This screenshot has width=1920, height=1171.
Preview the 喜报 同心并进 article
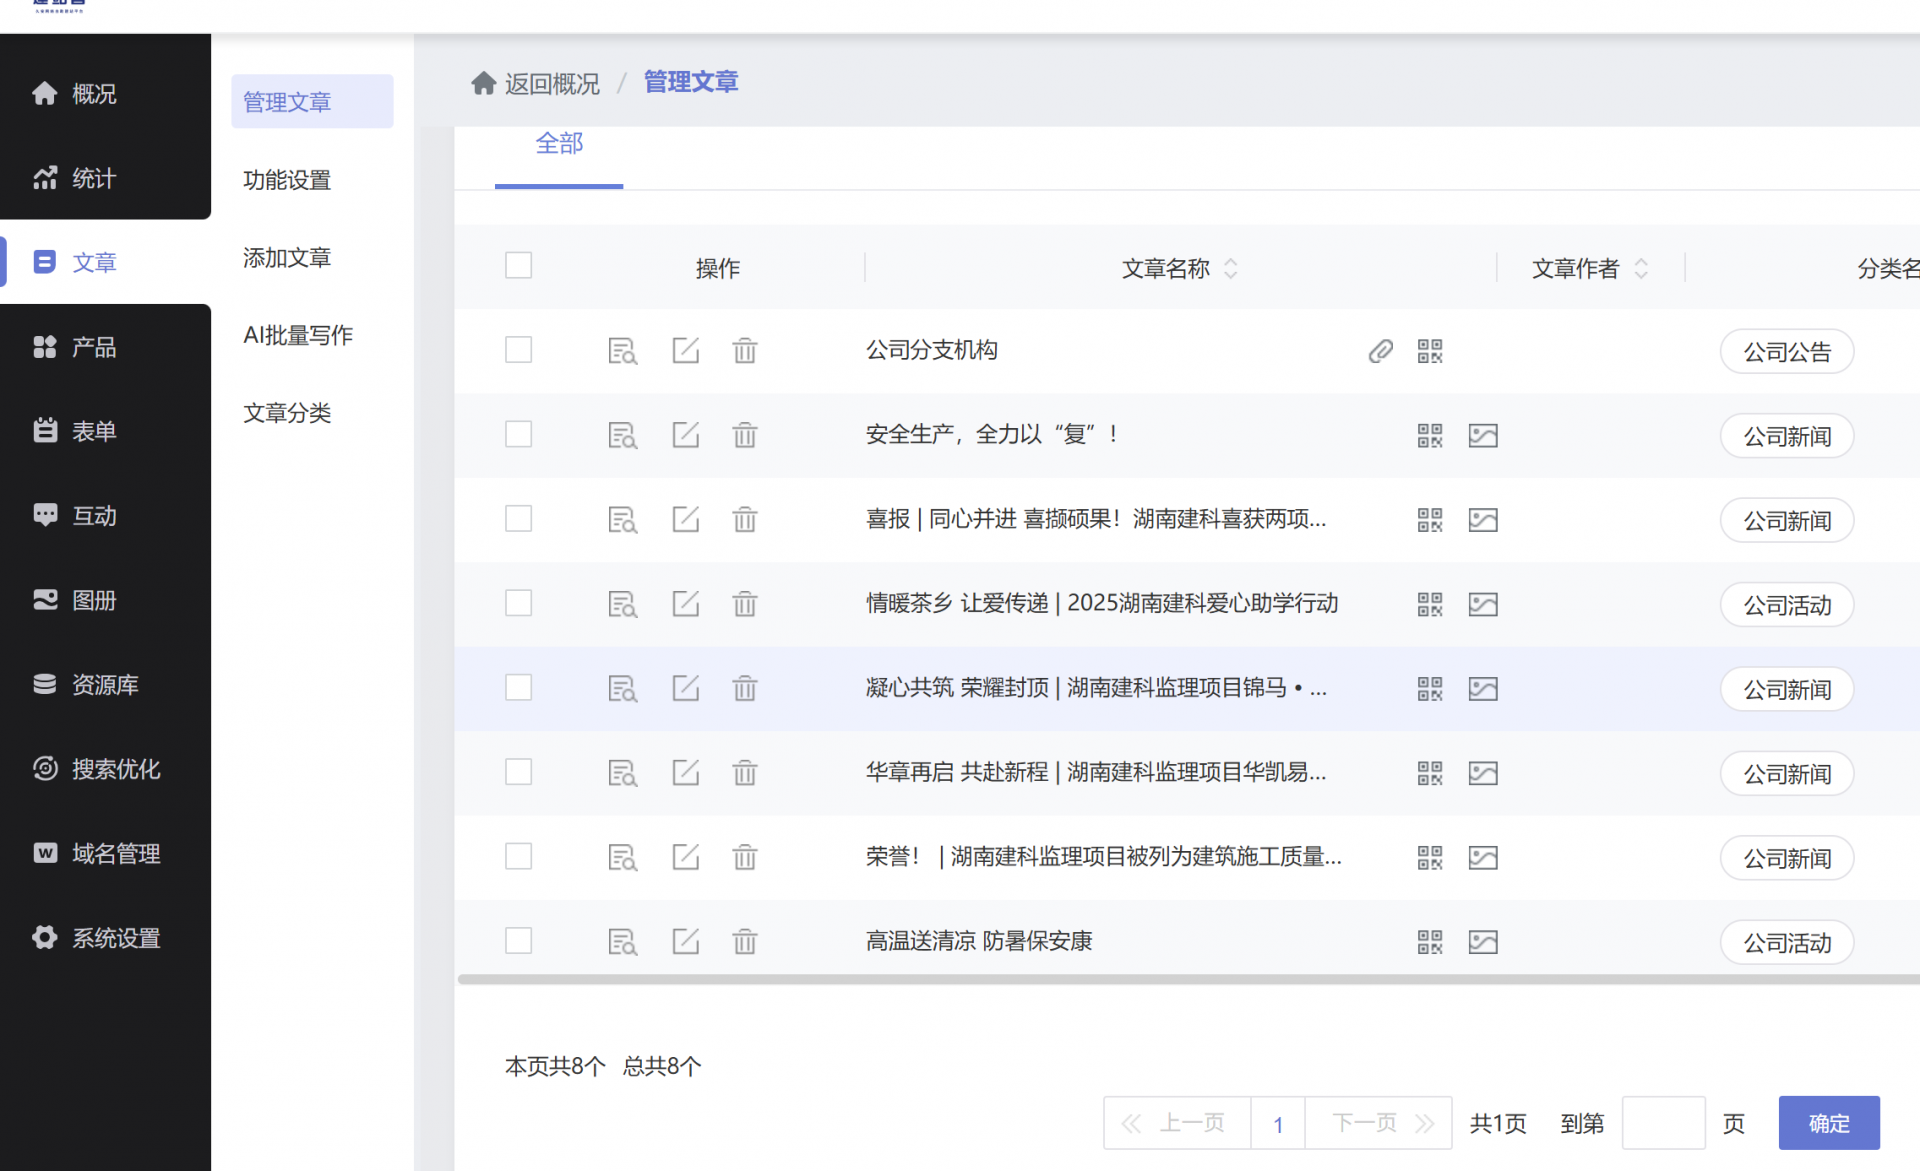(622, 520)
